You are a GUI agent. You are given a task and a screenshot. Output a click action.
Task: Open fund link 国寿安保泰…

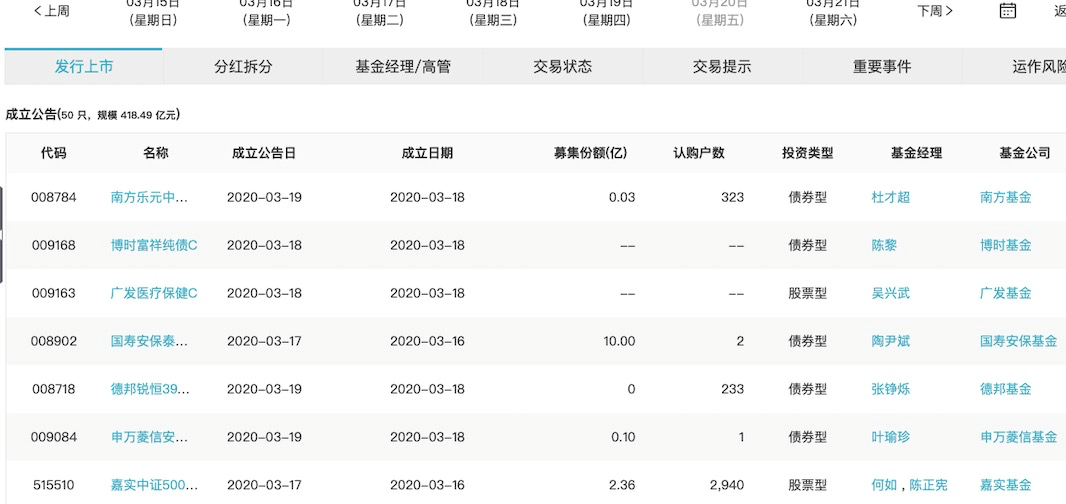pyautogui.click(x=150, y=341)
